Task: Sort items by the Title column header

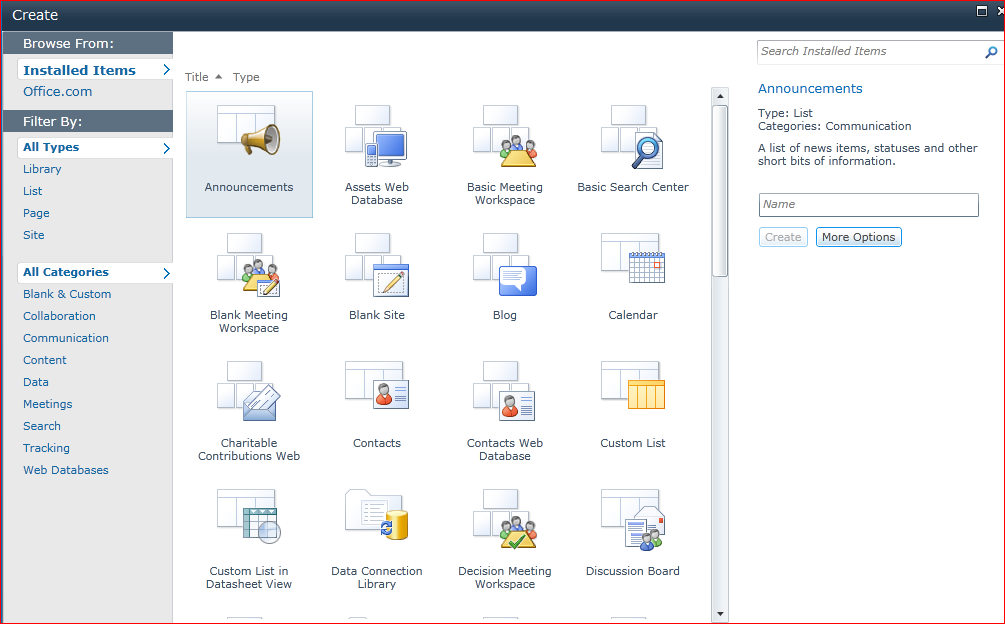Action: click(197, 77)
